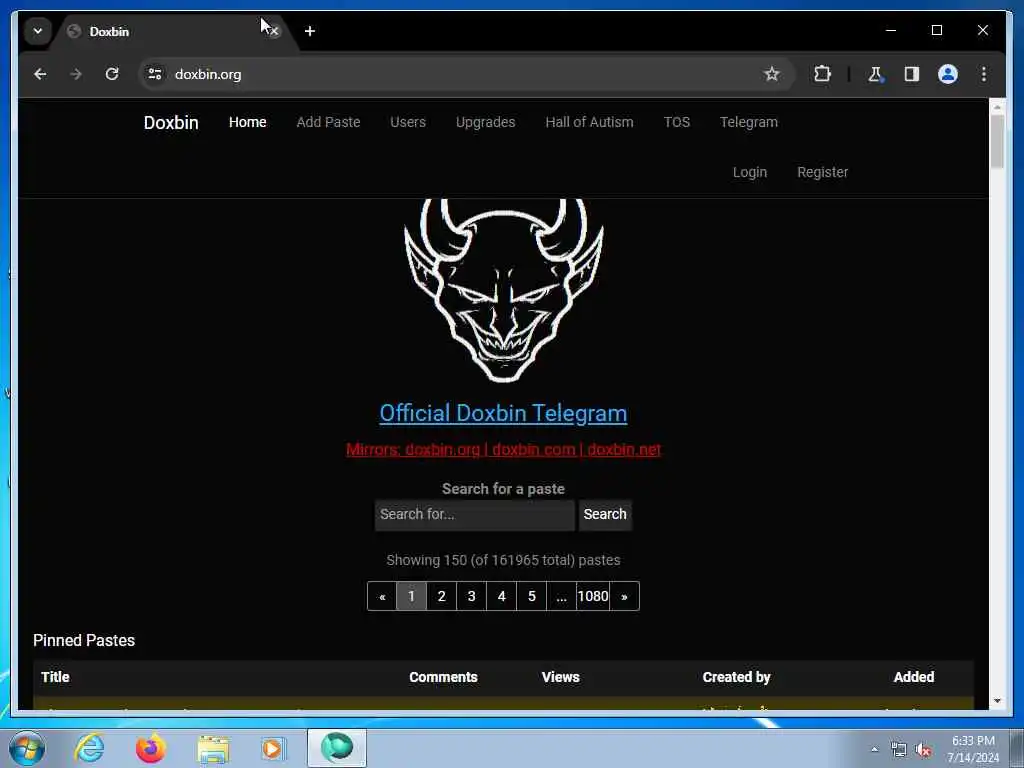Screen dimensions: 1024x768
Task: Click the Login link
Action: click(x=750, y=172)
